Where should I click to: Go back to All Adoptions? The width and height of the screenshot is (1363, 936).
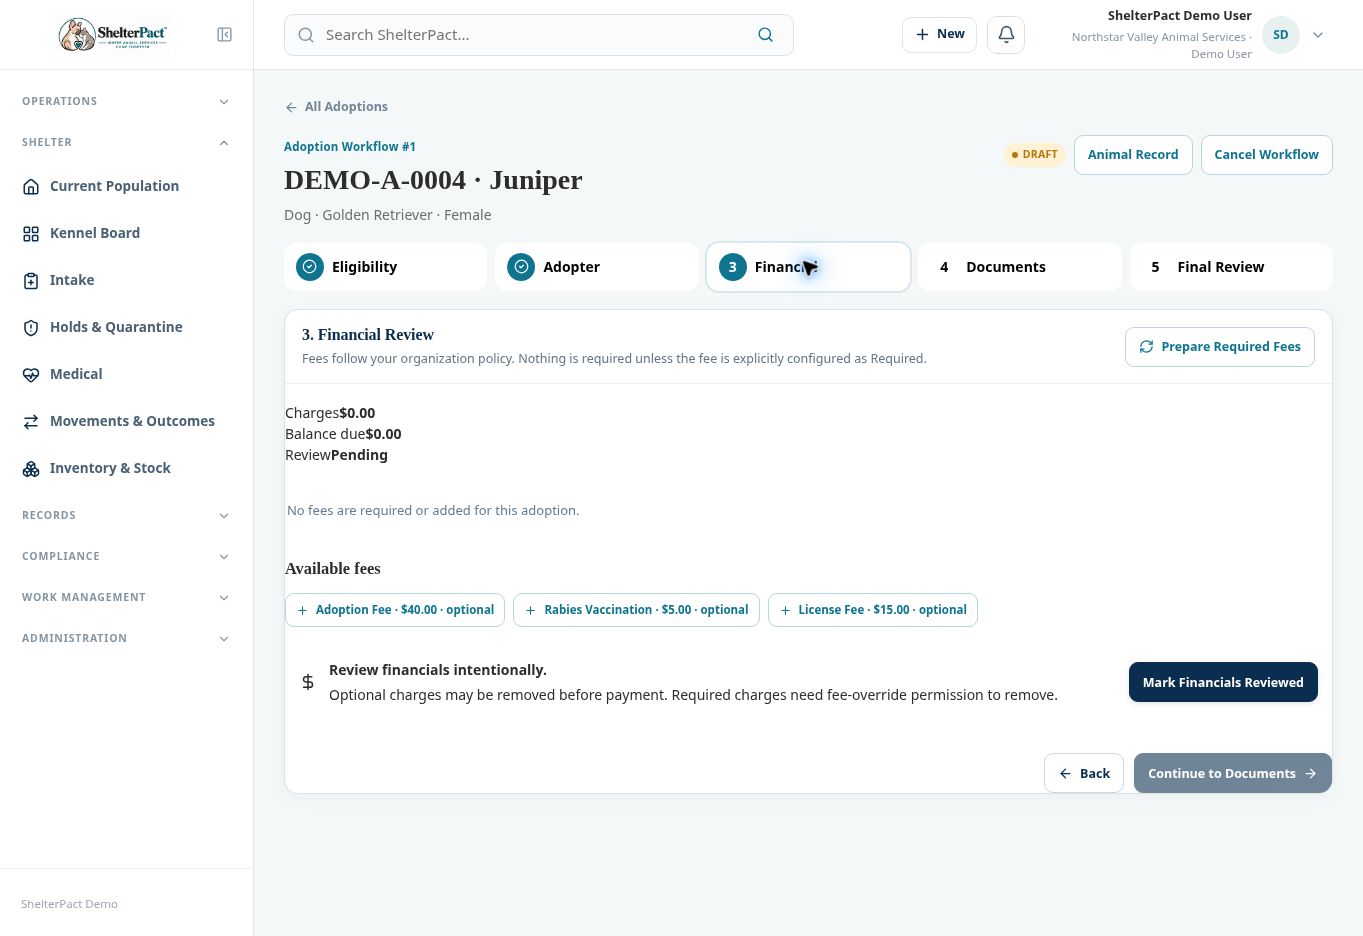[336, 107]
